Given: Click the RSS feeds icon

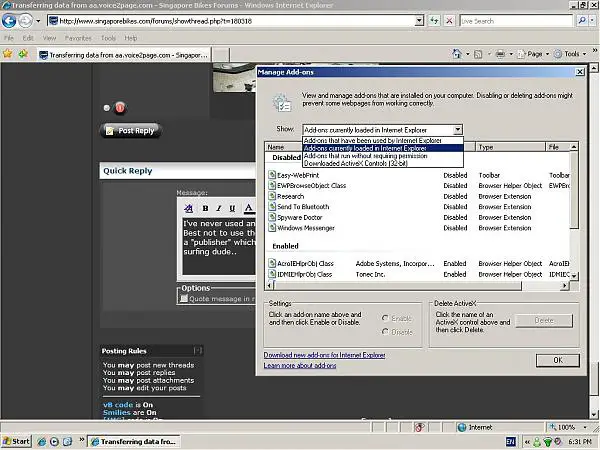Looking at the screenshot, I should [478, 54].
